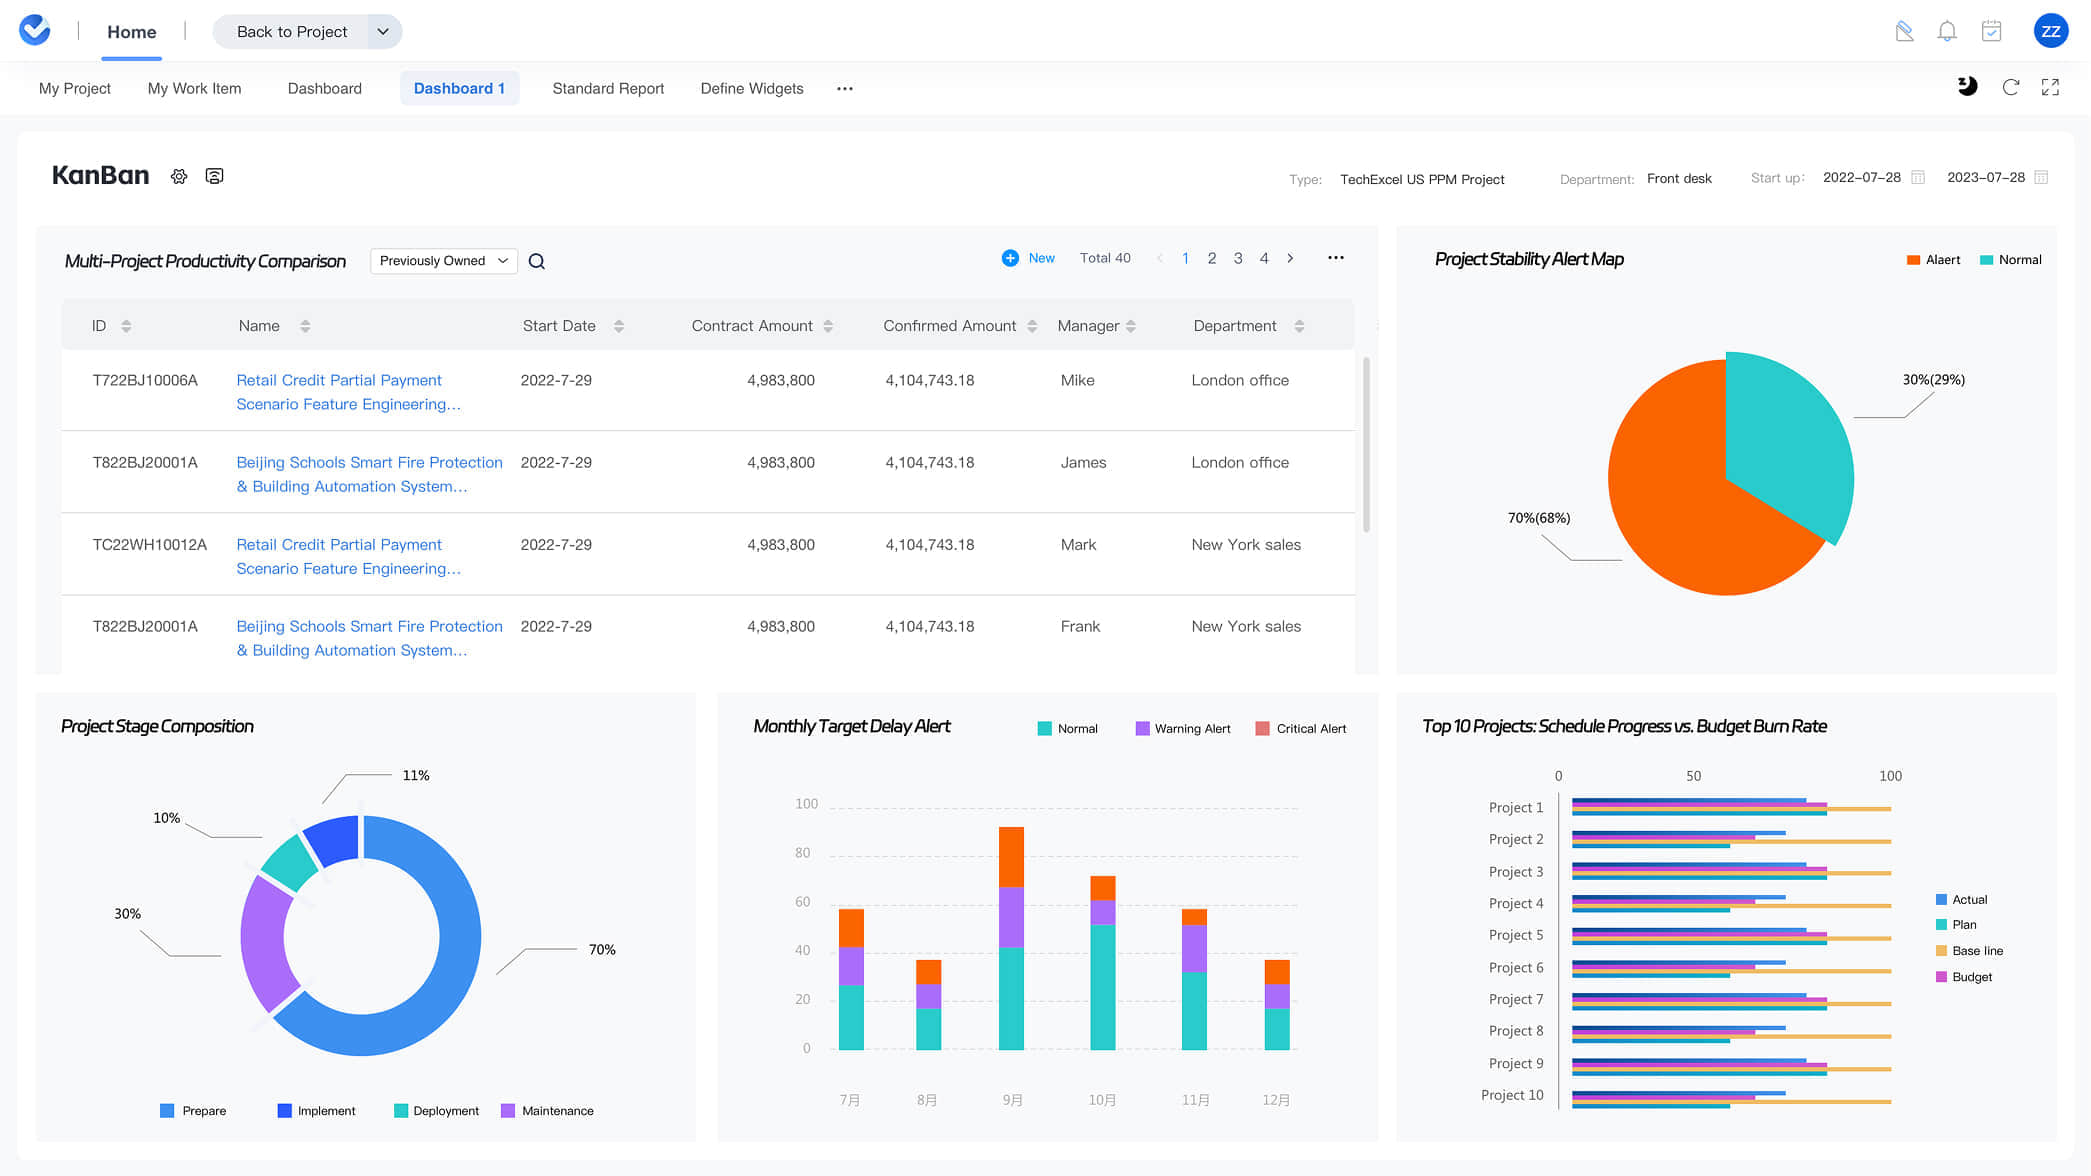Viewport: 2091px width, 1176px height.
Task: Switch to the Standard Report tab
Action: pyautogui.click(x=608, y=88)
